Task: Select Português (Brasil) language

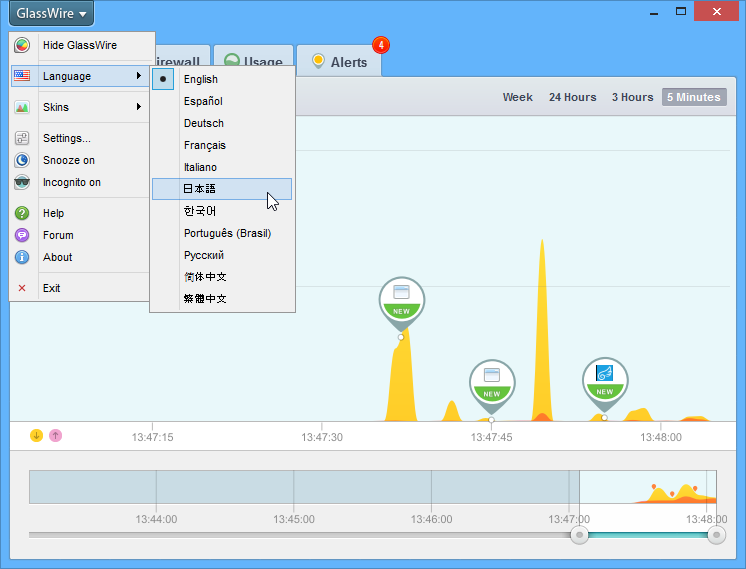Action: click(222, 233)
